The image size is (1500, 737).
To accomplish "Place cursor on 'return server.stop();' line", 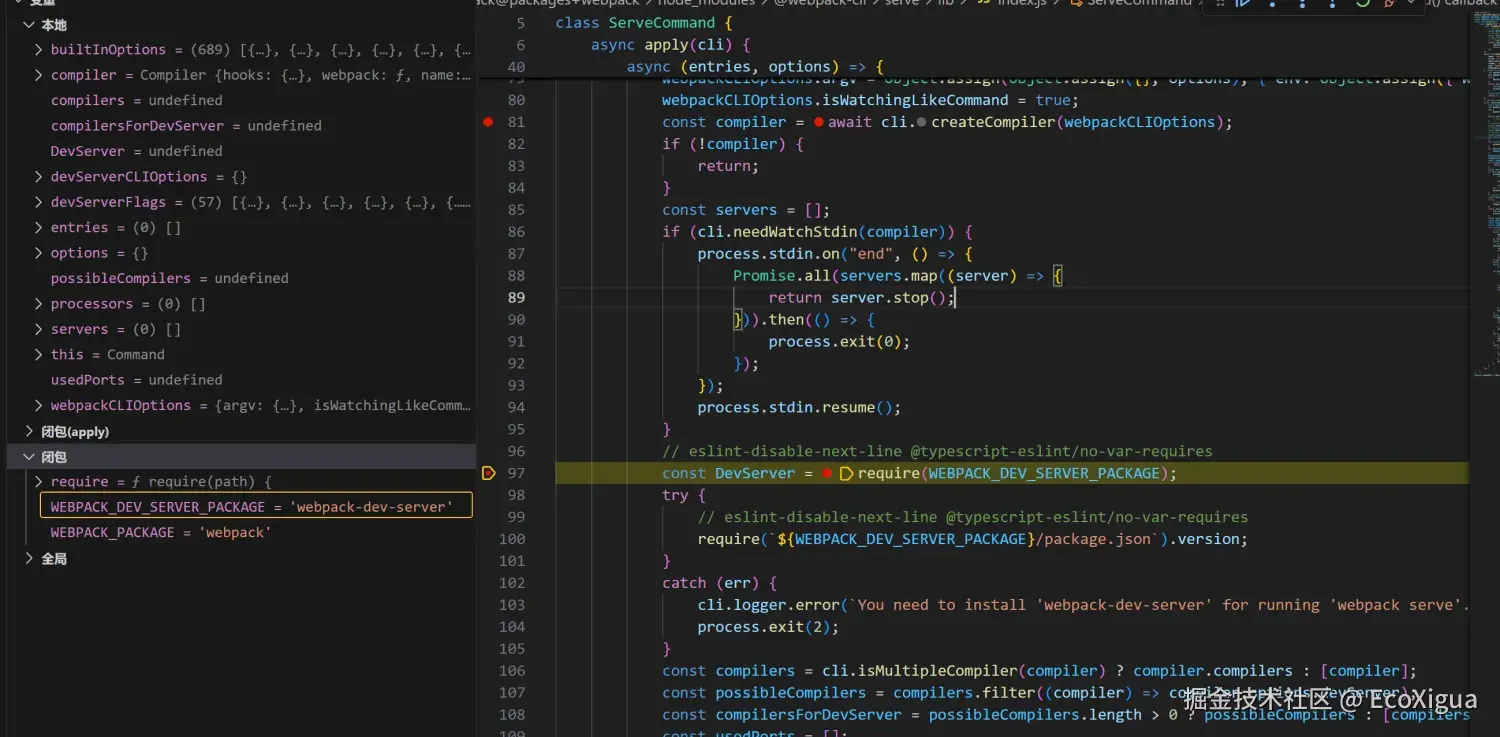I will click(x=862, y=298).
